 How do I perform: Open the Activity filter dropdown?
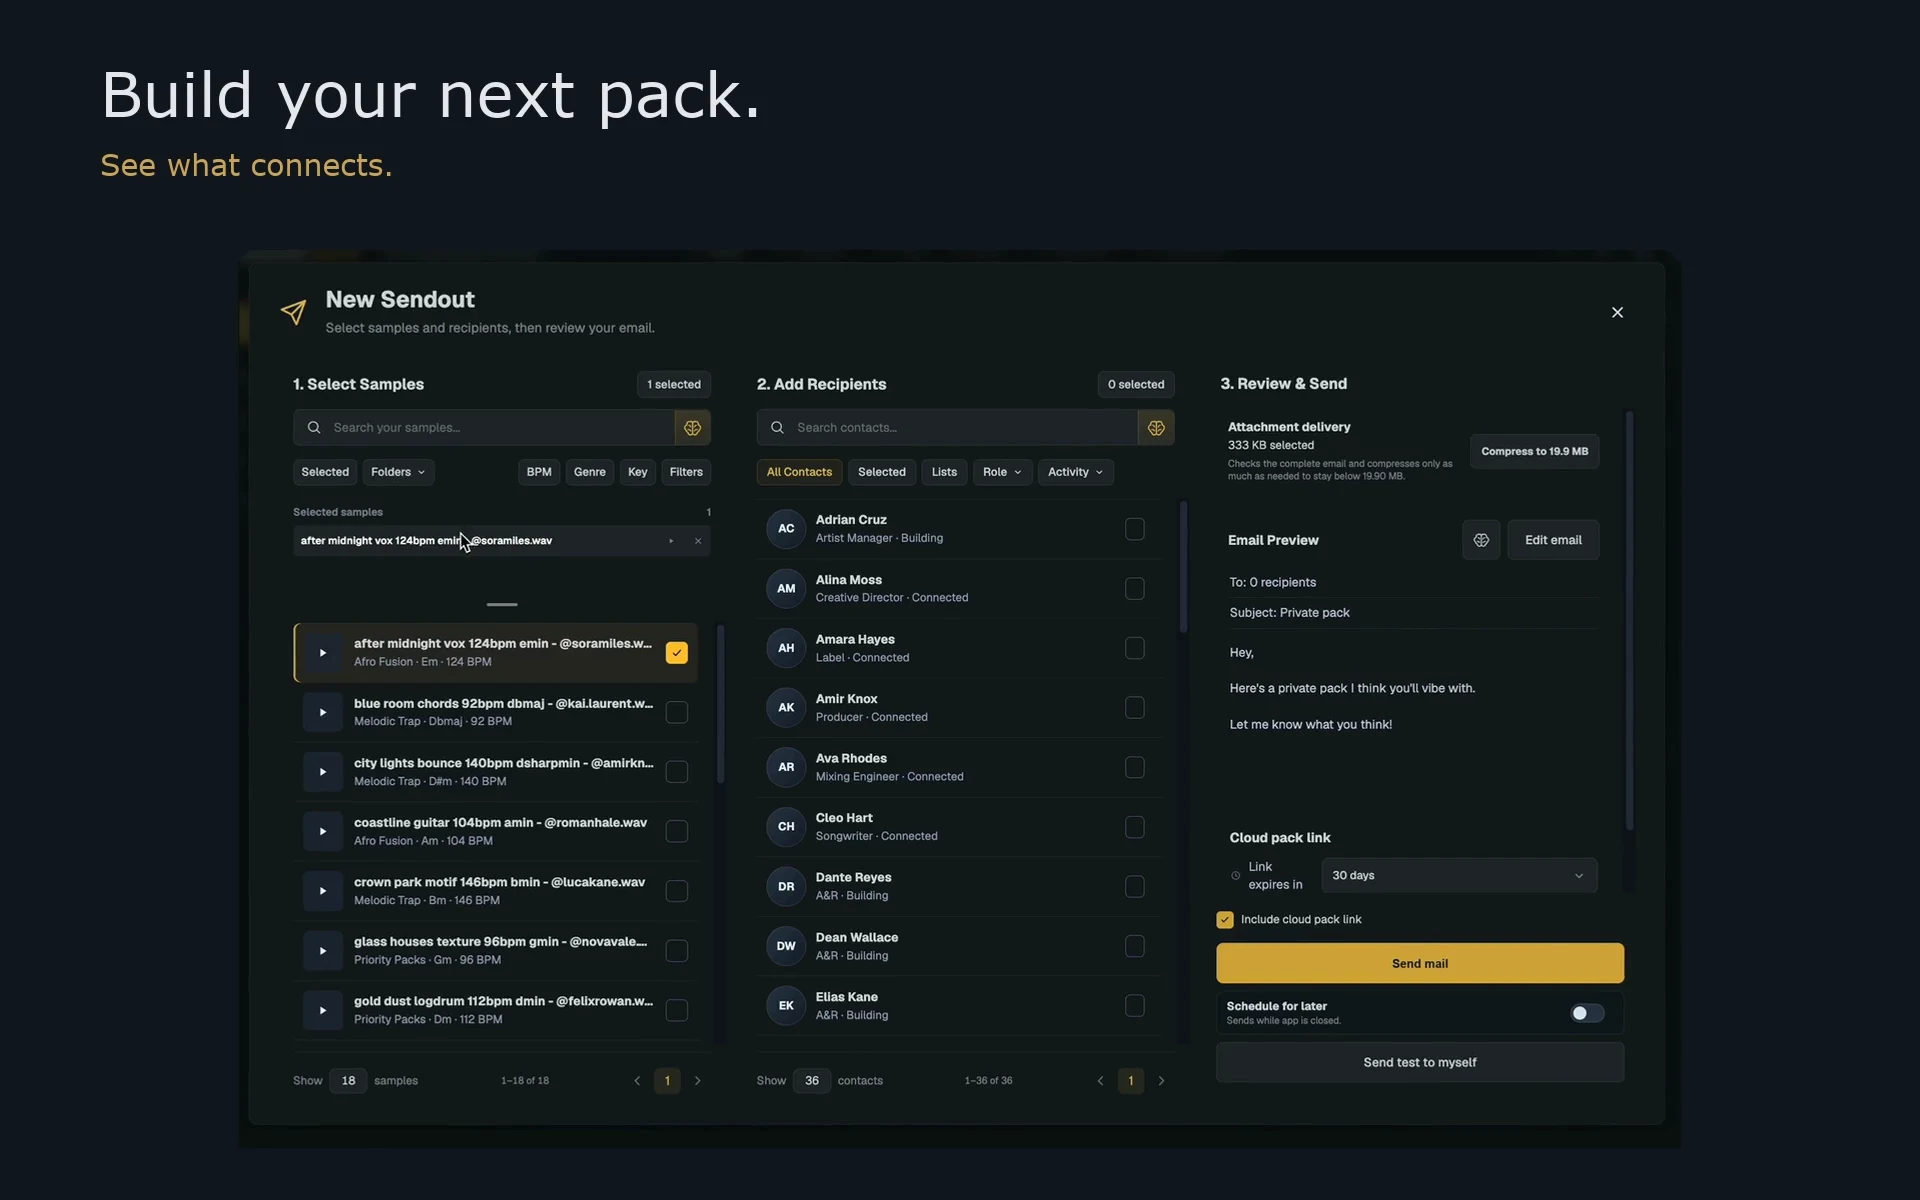pos(1075,472)
